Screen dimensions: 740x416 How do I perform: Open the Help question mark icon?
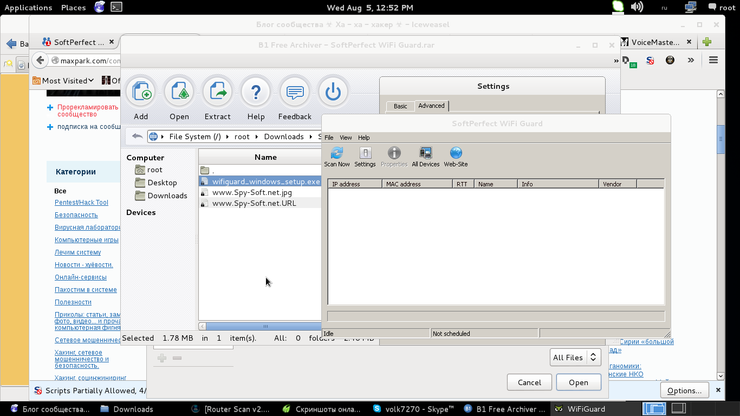pyautogui.click(x=256, y=93)
